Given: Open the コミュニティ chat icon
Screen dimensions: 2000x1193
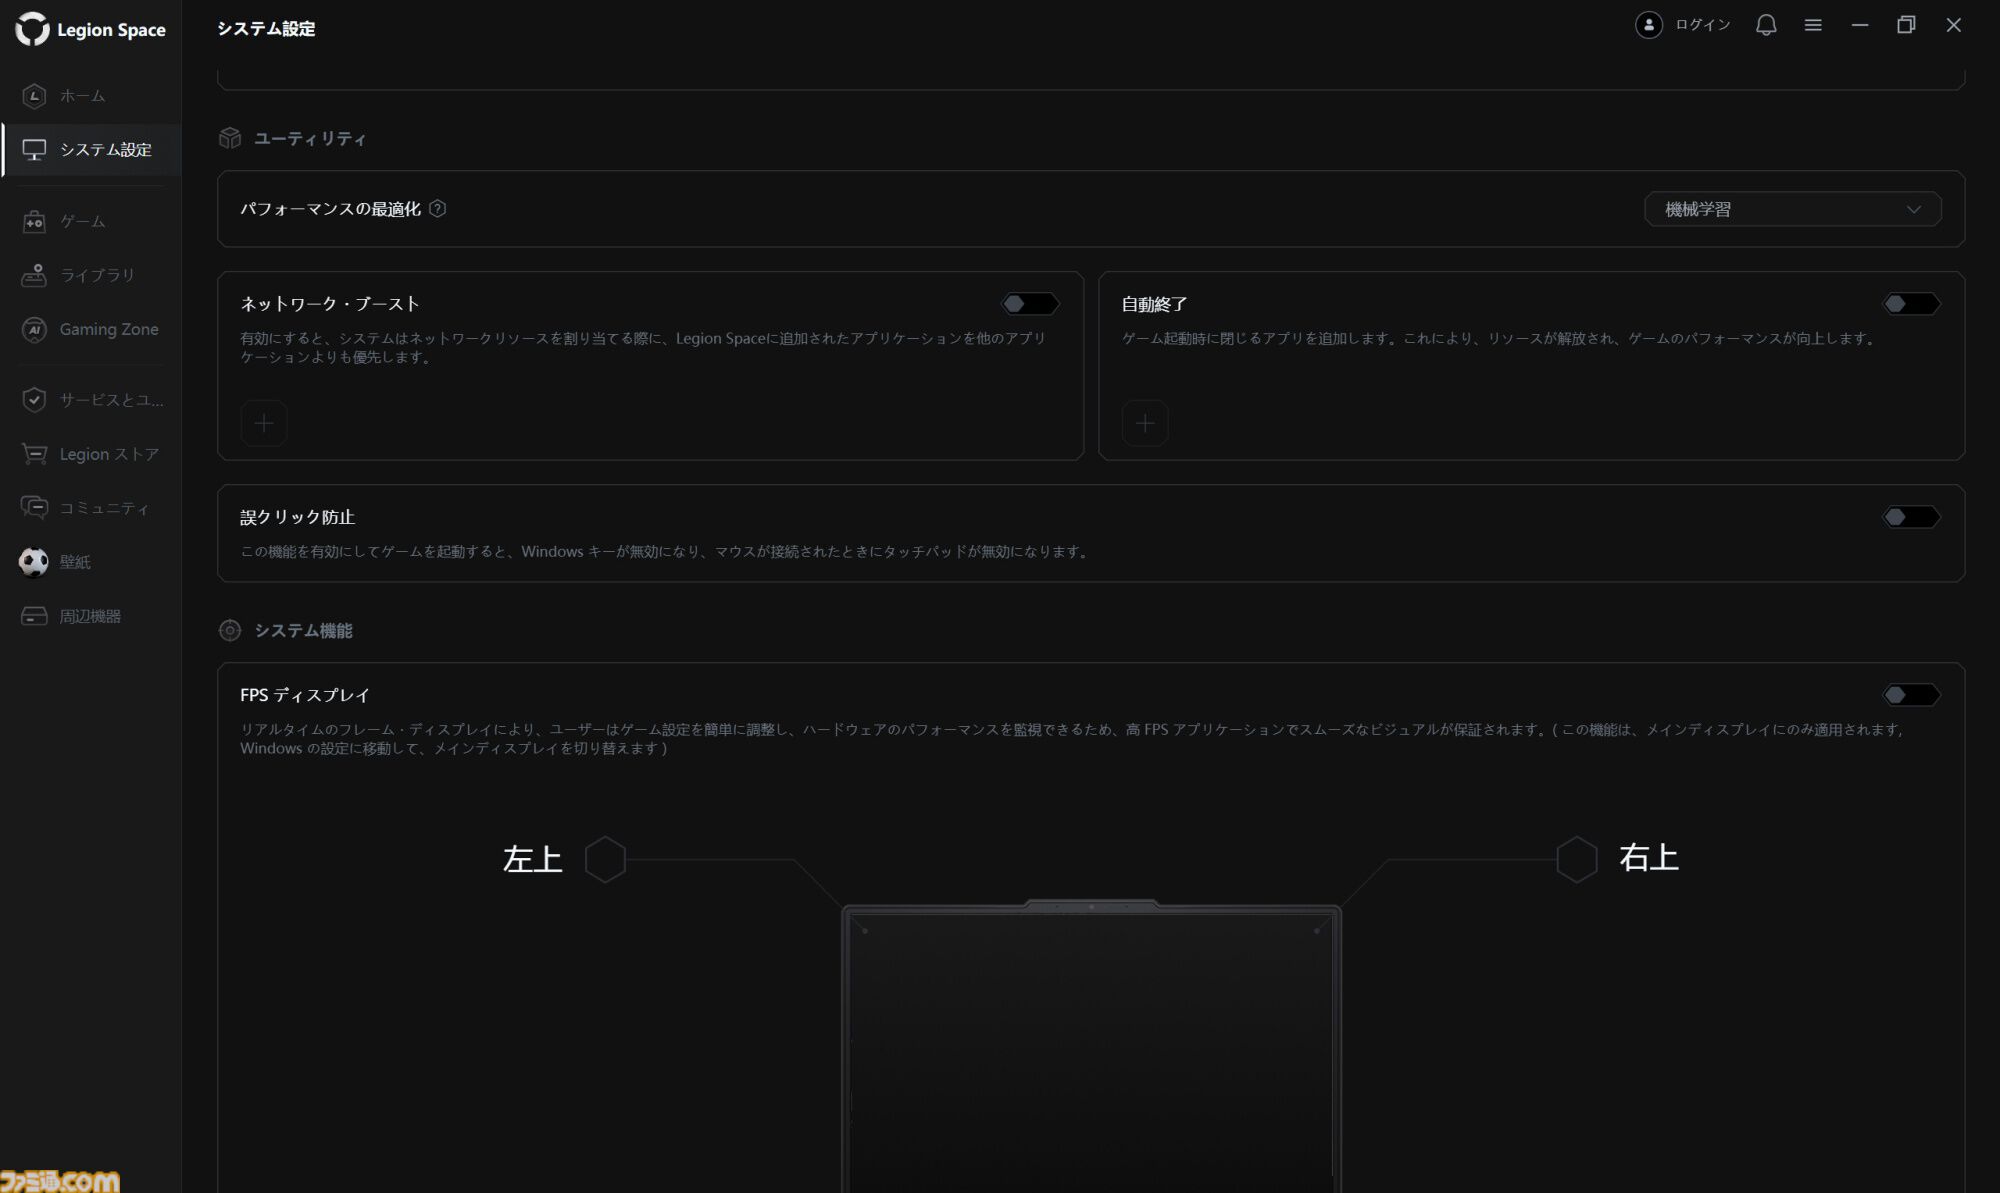Looking at the screenshot, I should tap(34, 508).
